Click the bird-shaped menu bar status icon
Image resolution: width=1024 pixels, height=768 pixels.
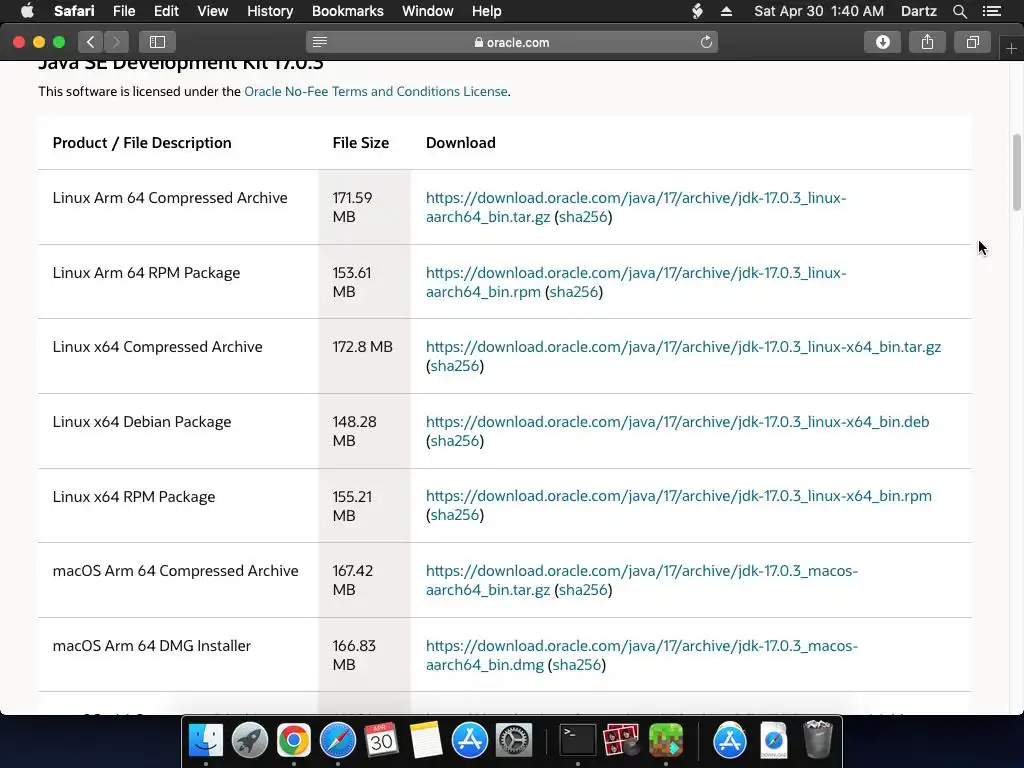697,11
